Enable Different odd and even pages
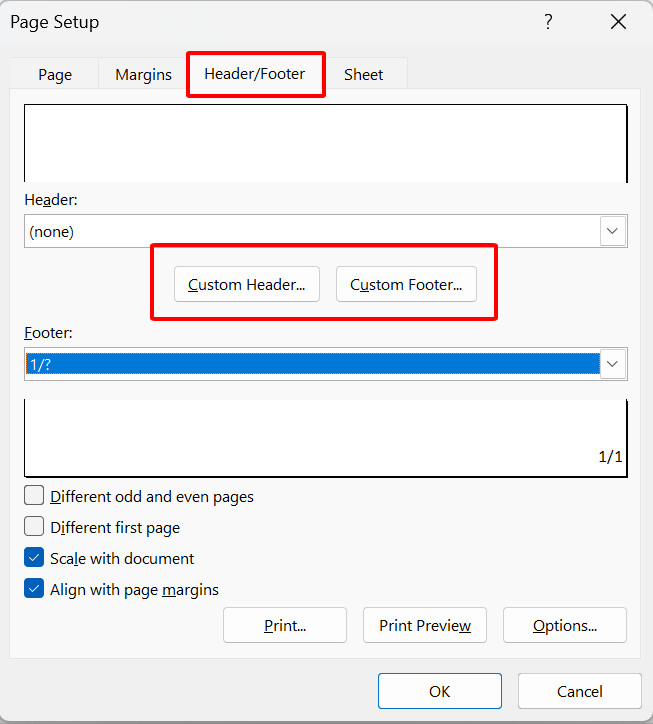Viewport: 653px width, 724px height. 34,496
